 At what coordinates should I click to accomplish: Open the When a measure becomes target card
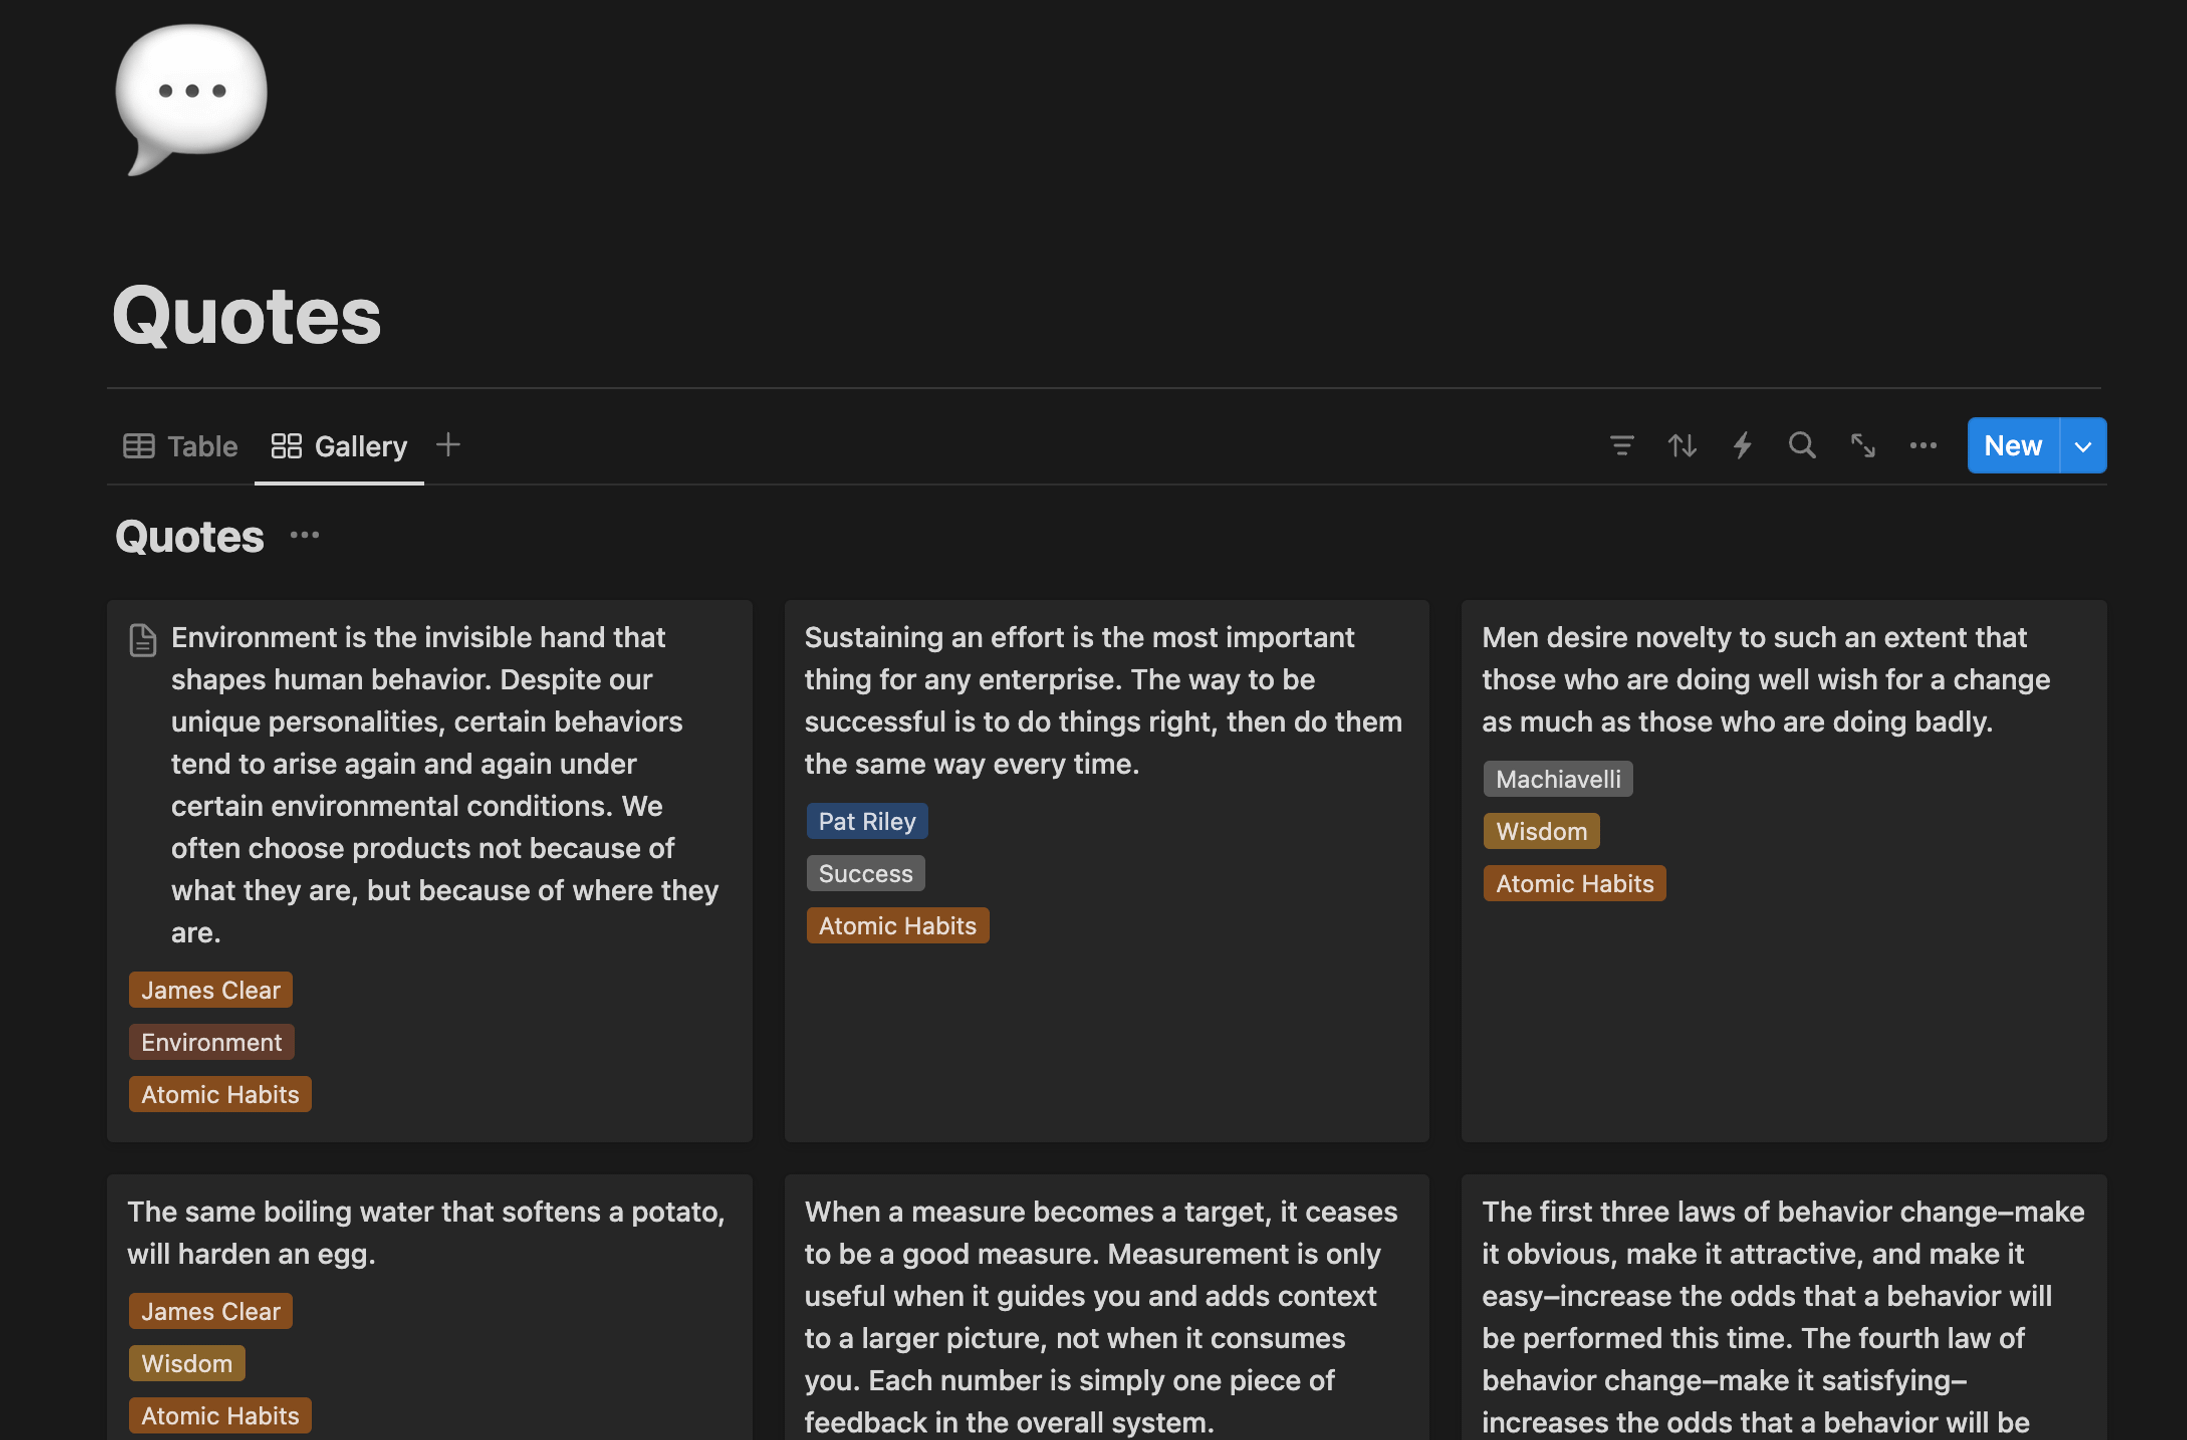pyautogui.click(x=1106, y=1307)
